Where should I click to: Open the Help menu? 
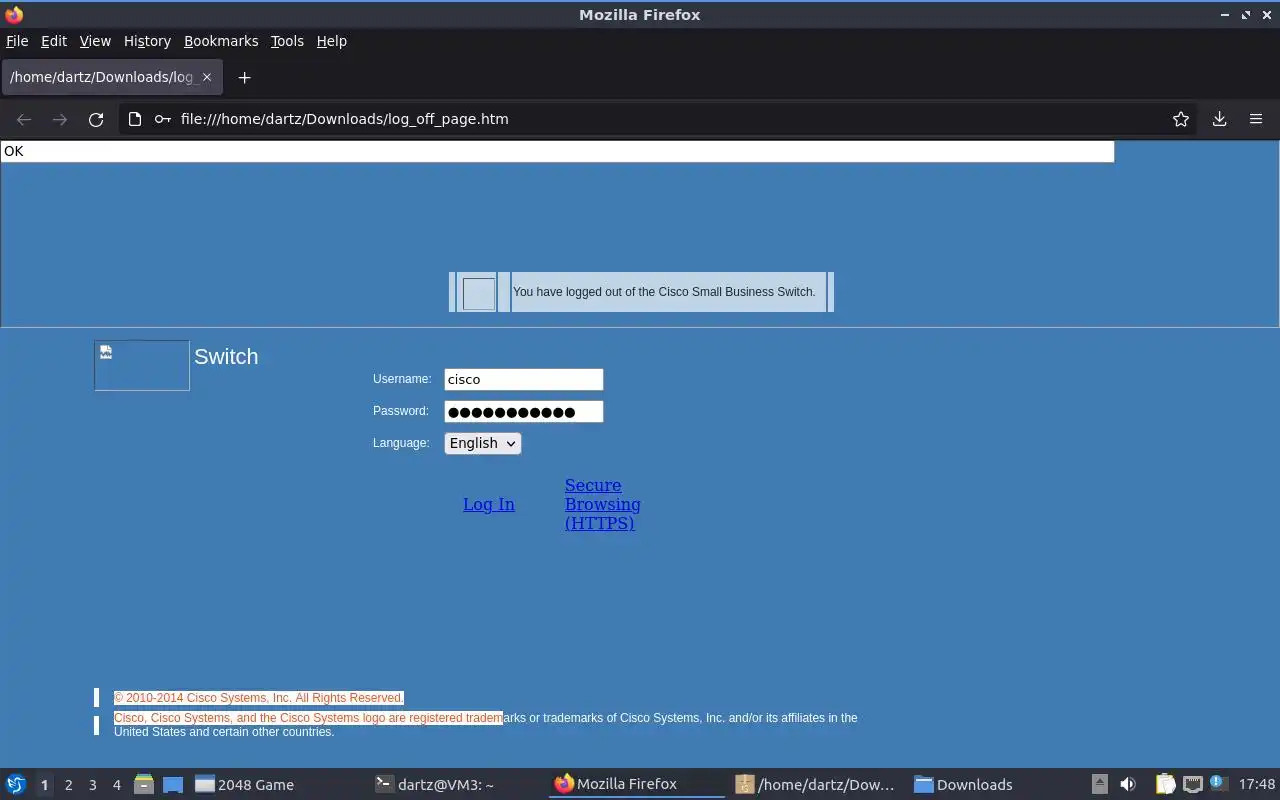pyautogui.click(x=332, y=41)
